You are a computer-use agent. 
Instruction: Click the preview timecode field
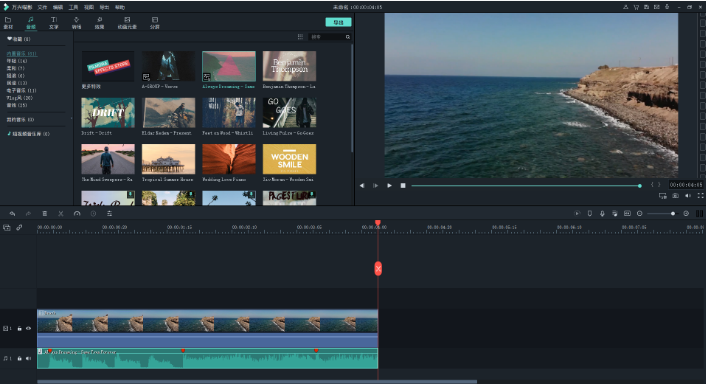(x=685, y=185)
